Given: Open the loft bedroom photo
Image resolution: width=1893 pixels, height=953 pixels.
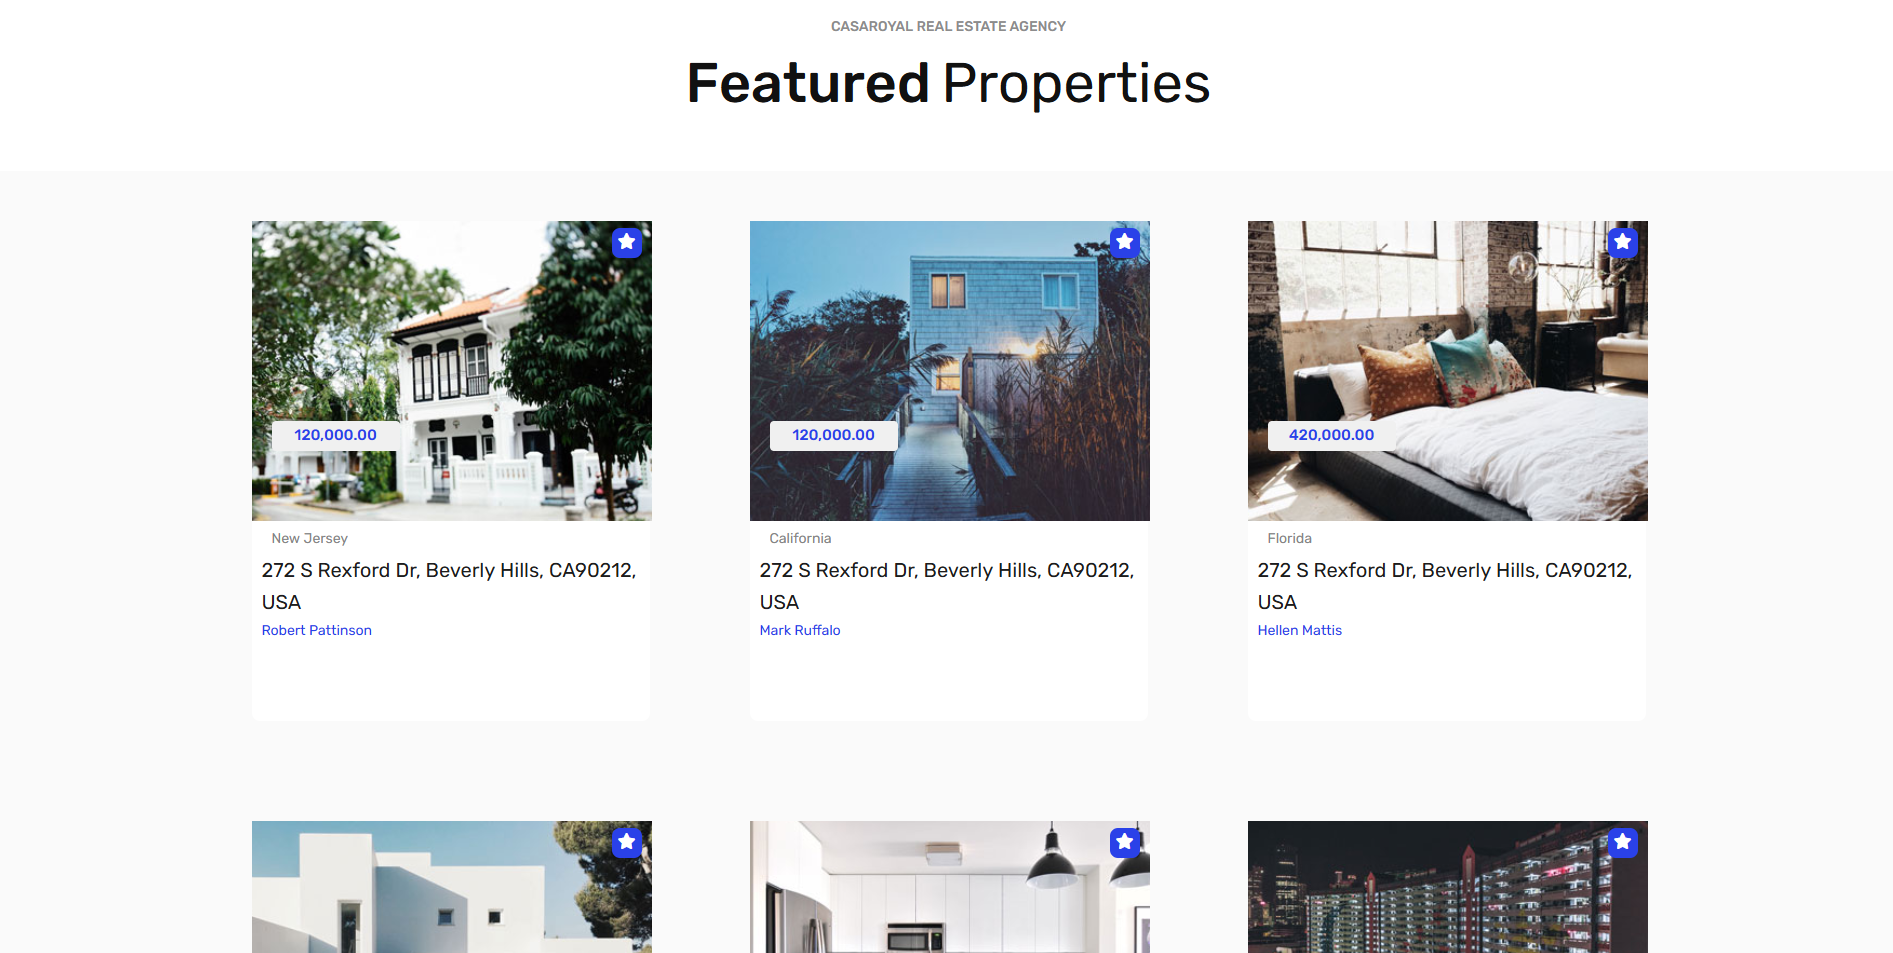Looking at the screenshot, I should [x=1448, y=371].
